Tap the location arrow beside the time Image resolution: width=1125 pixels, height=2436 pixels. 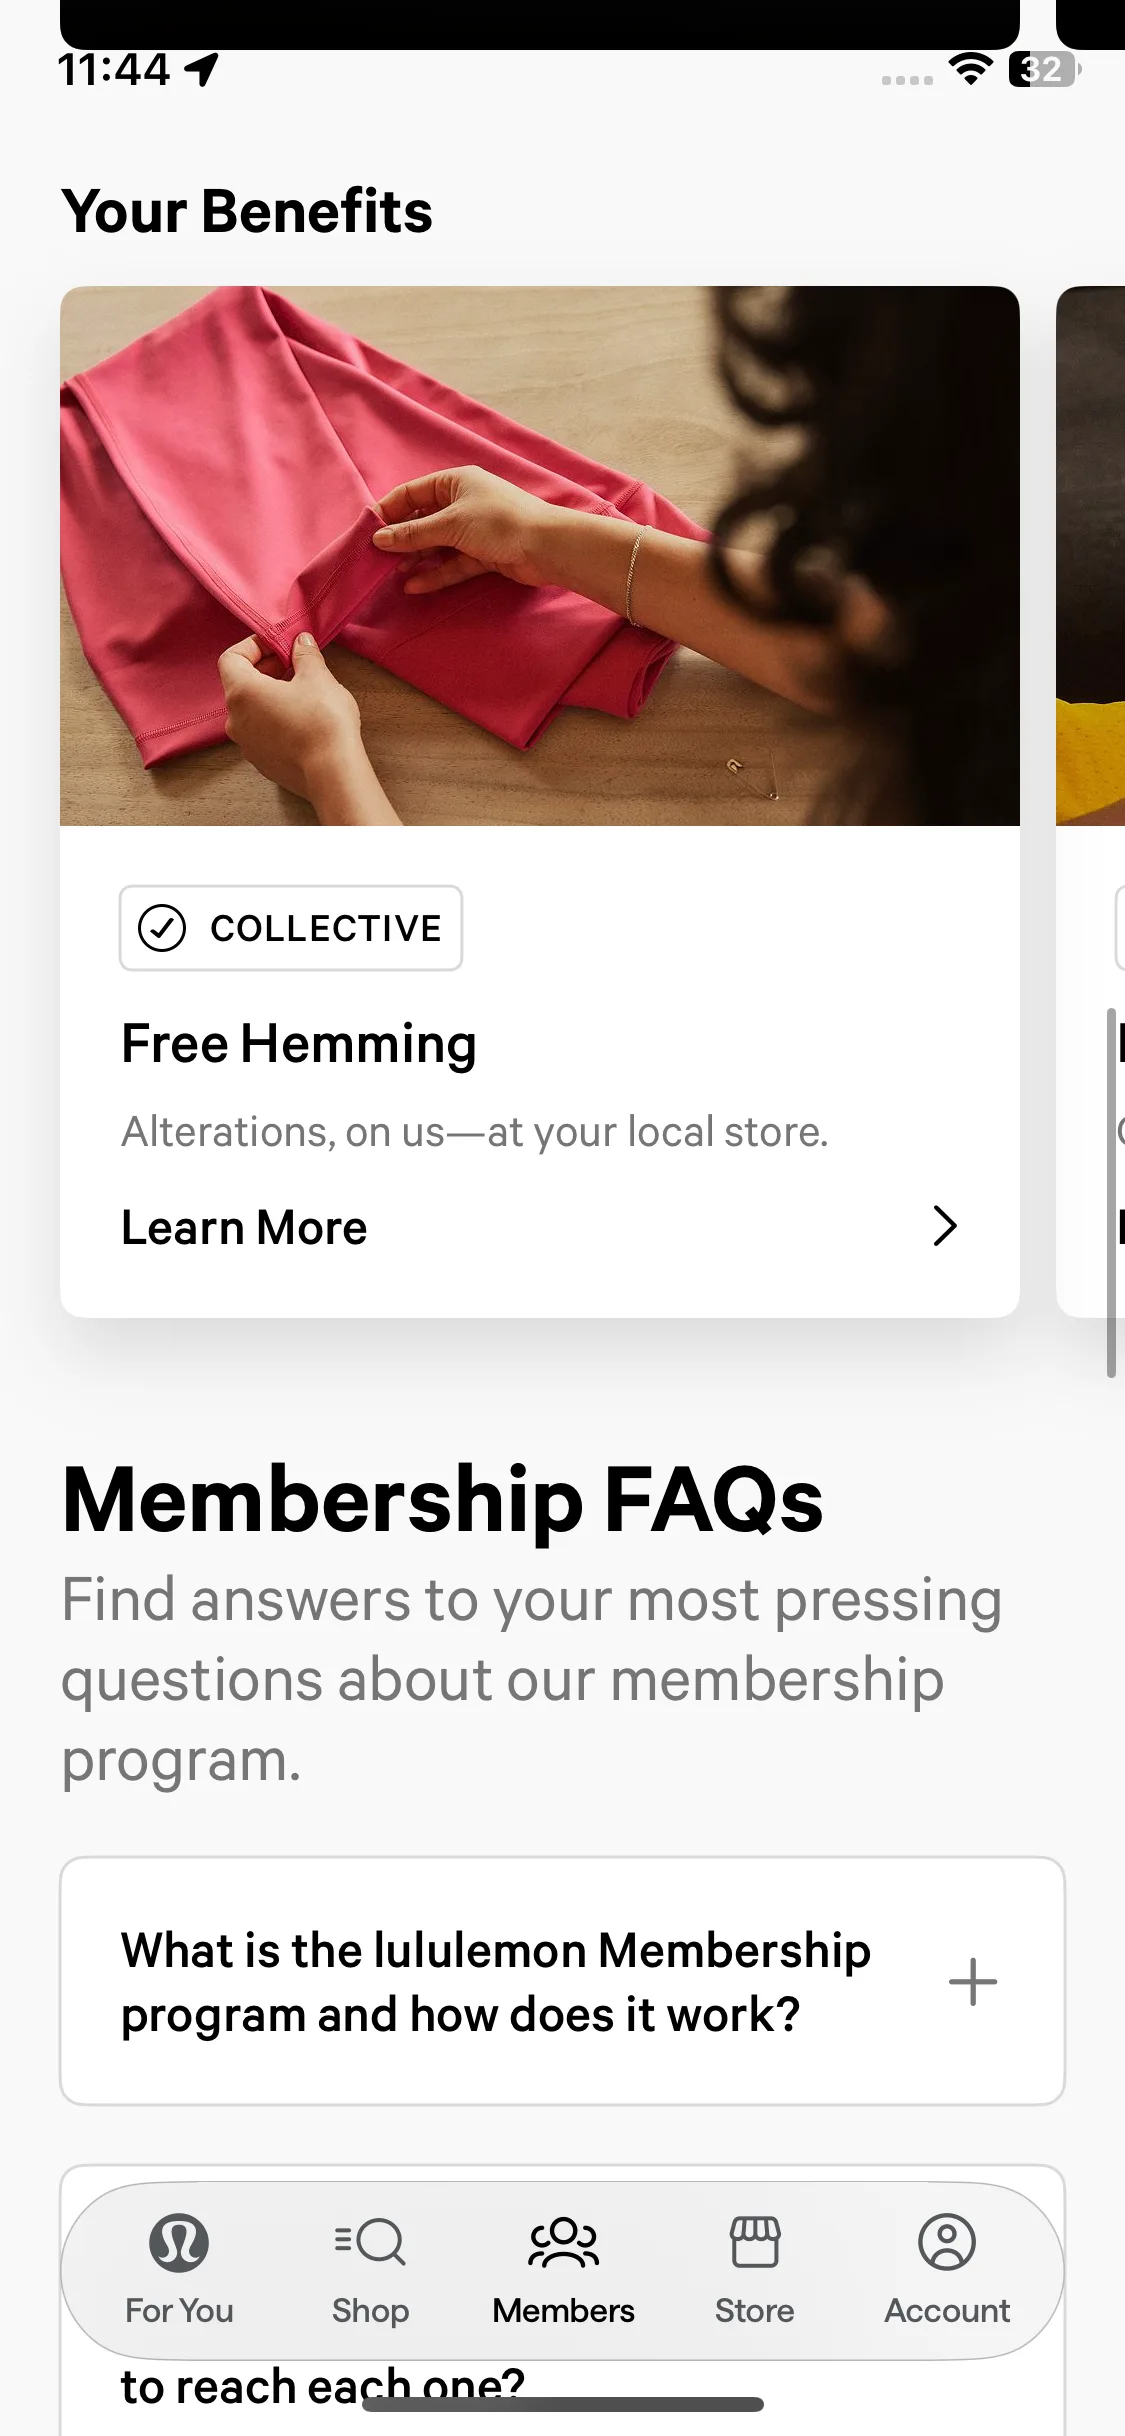point(202,69)
